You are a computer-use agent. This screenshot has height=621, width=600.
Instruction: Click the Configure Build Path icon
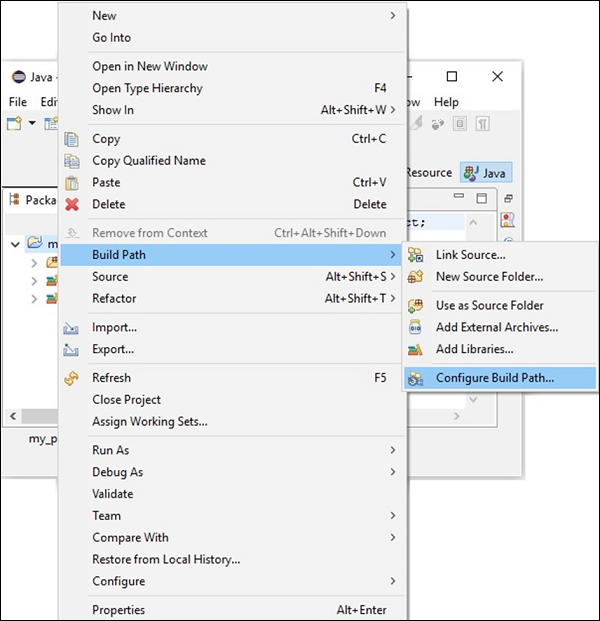click(416, 378)
